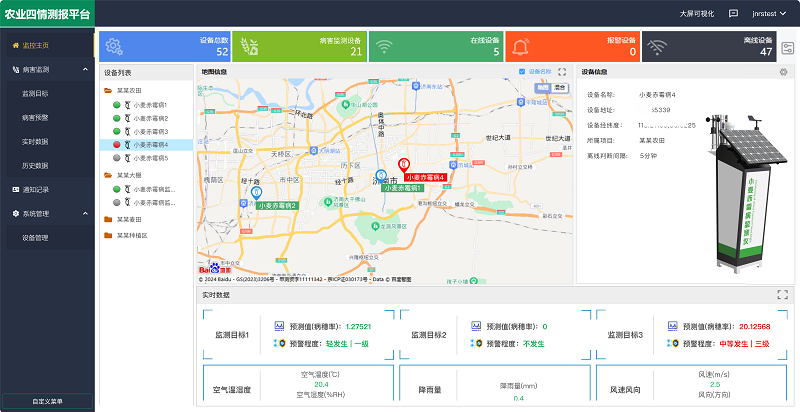Screen dimensions: 800x412
Task: Expand the map to fullscreen
Action: tap(562, 72)
